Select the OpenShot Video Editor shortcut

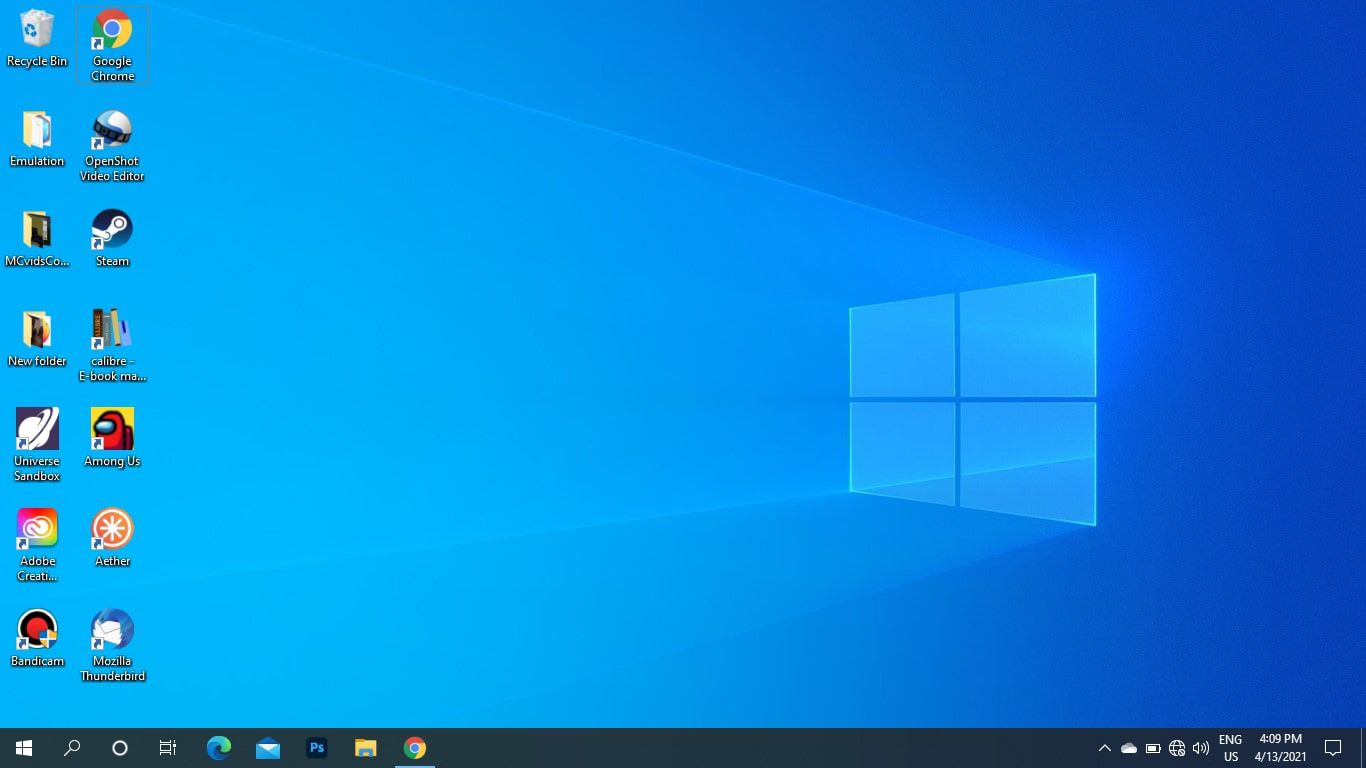pyautogui.click(x=112, y=146)
